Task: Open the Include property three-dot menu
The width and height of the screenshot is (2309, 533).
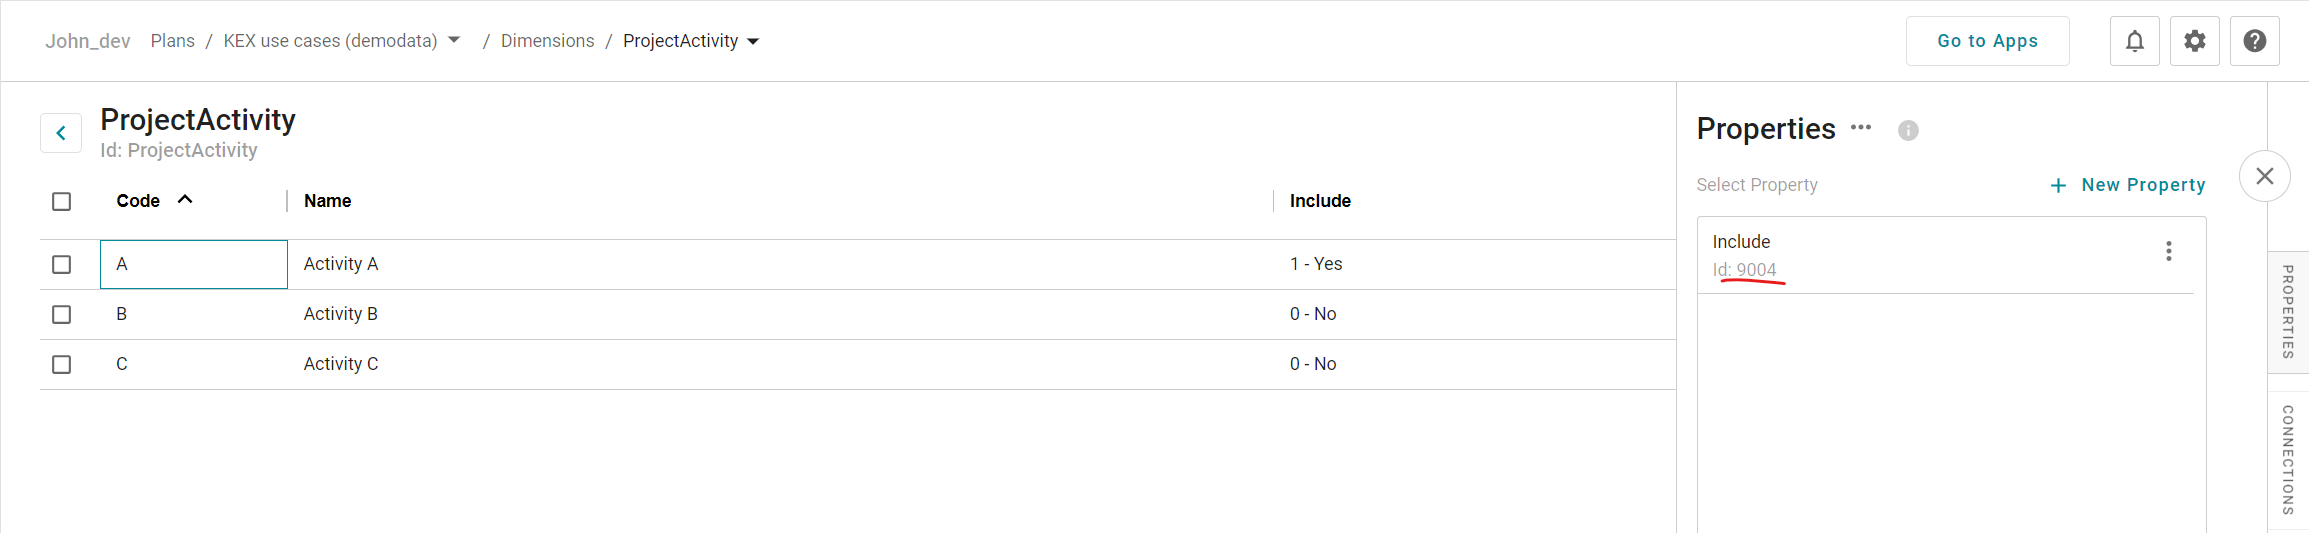Action: tap(2168, 251)
